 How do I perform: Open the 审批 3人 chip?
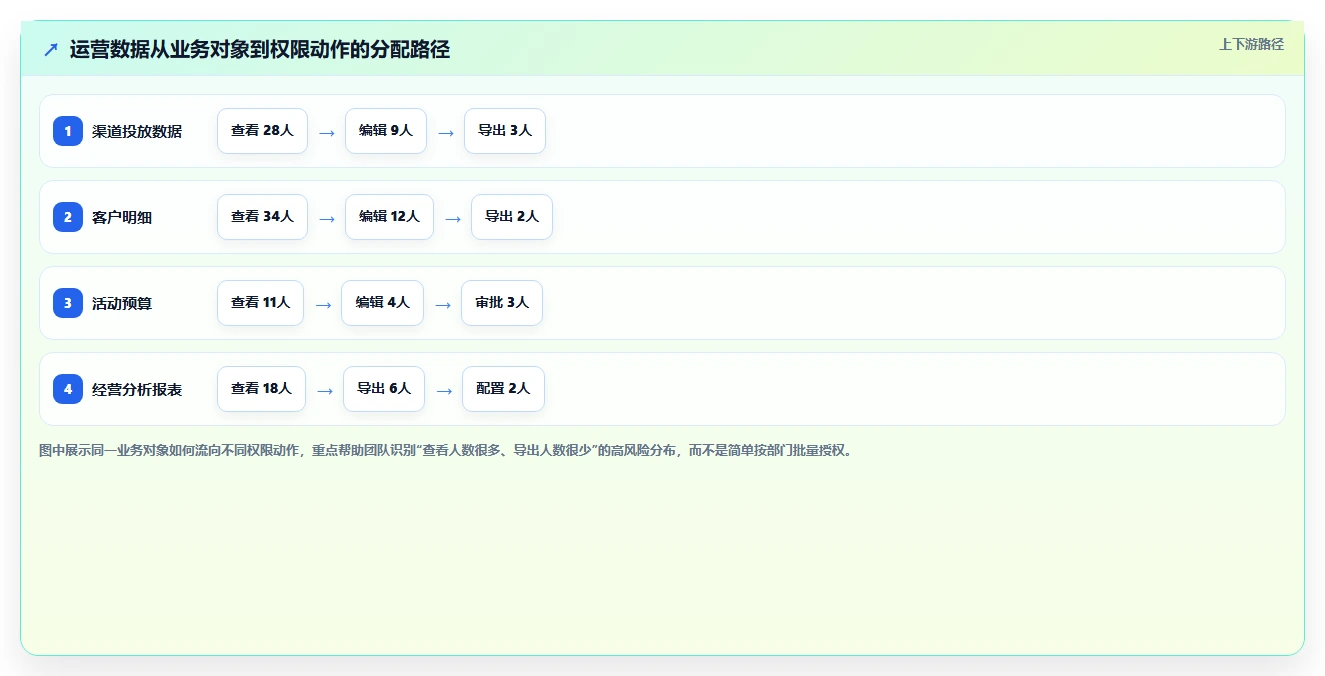tap(502, 303)
